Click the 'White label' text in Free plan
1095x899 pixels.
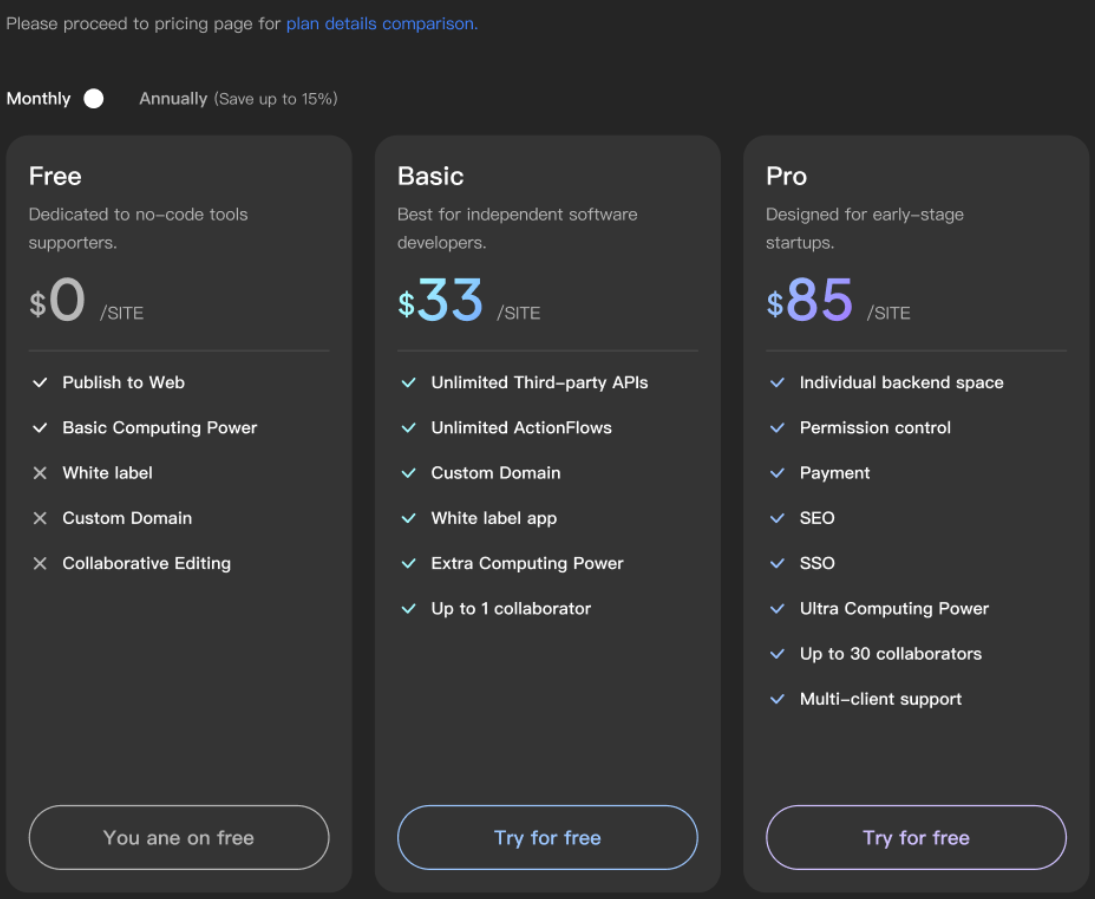click(x=108, y=473)
